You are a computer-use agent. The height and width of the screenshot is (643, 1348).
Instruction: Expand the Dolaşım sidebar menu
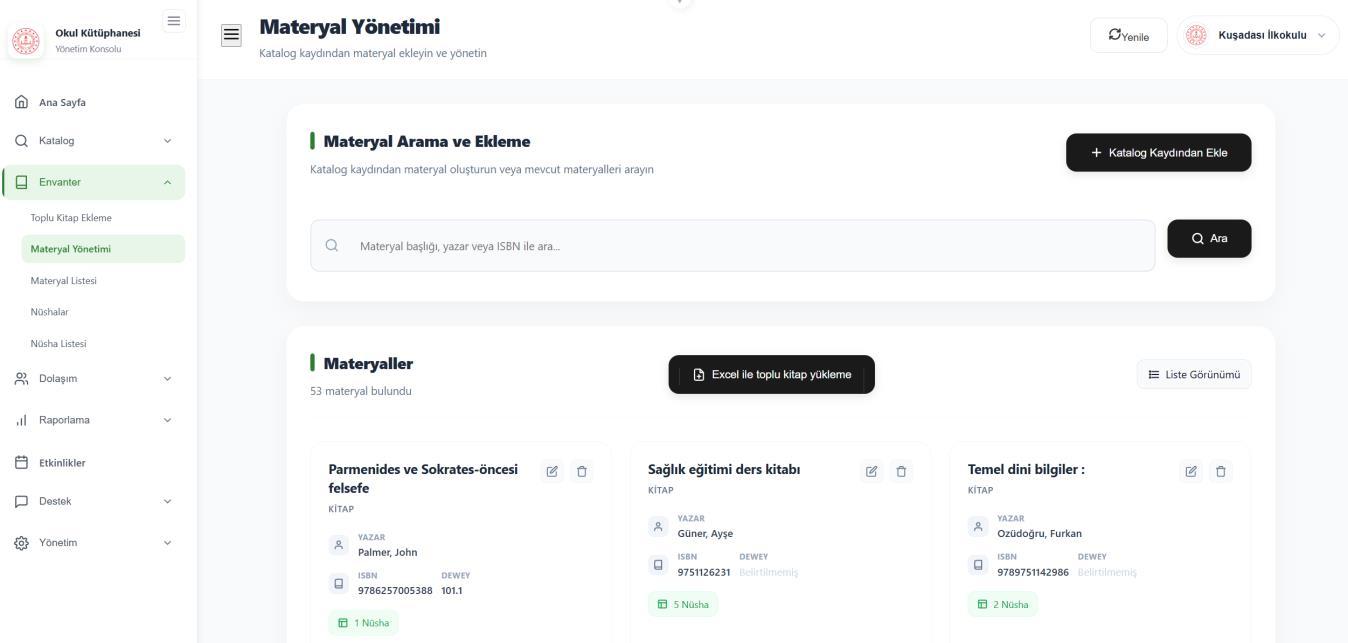(x=92, y=379)
